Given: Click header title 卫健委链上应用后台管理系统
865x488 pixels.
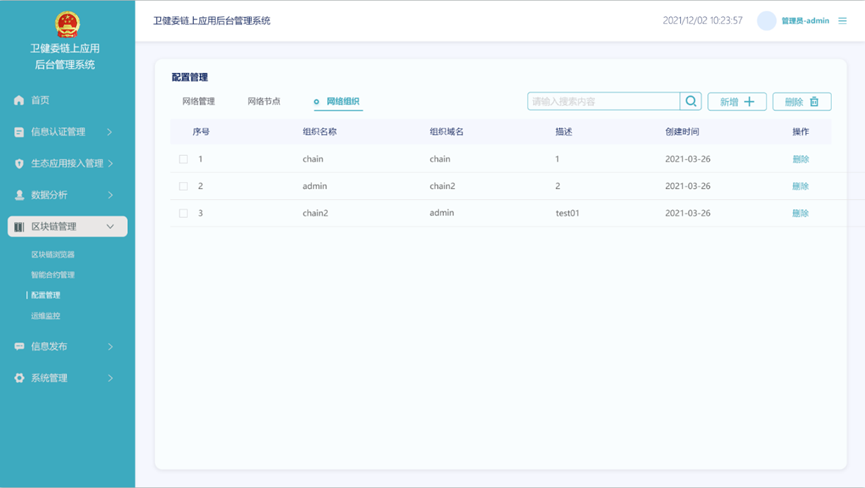Looking at the screenshot, I should coord(211,20).
